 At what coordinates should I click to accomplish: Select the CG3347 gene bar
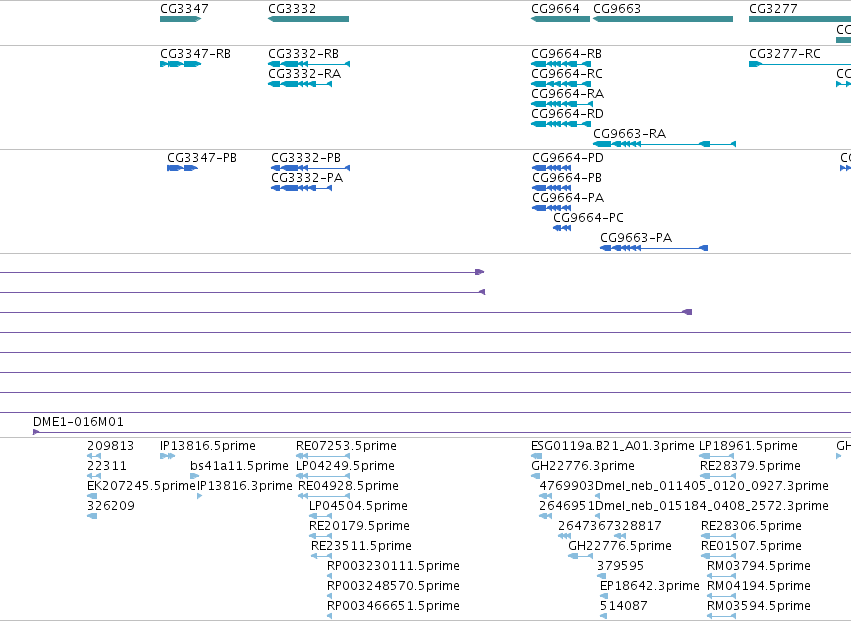(180, 19)
